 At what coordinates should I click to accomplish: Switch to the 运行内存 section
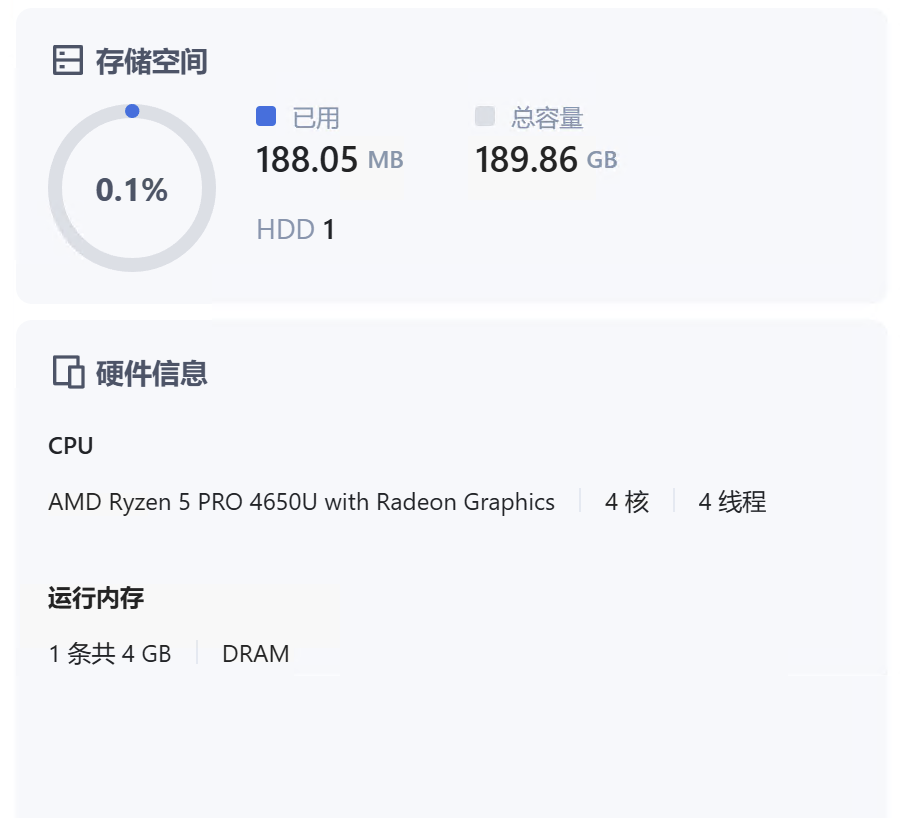coord(97,597)
